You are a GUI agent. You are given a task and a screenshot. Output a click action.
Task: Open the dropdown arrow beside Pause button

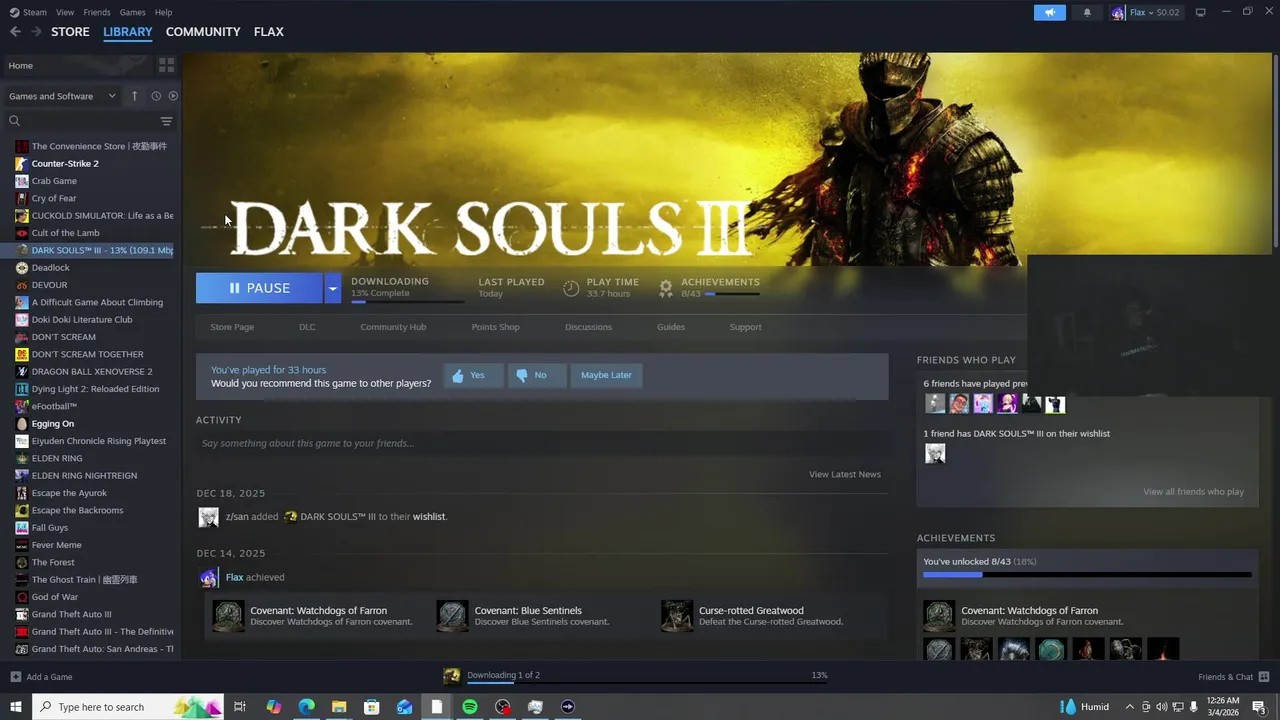click(x=332, y=288)
